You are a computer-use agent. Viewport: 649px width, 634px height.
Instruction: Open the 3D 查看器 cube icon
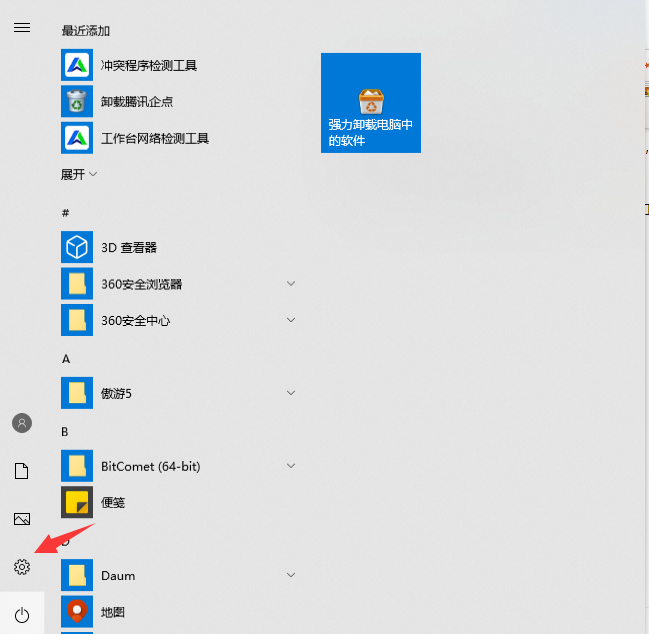coord(77,247)
